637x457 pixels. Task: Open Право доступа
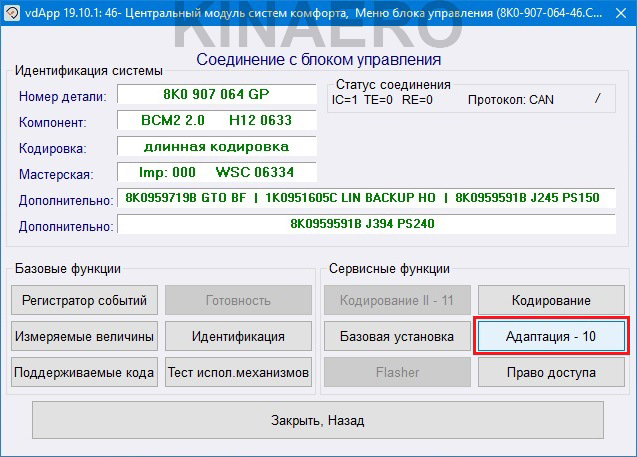click(551, 372)
